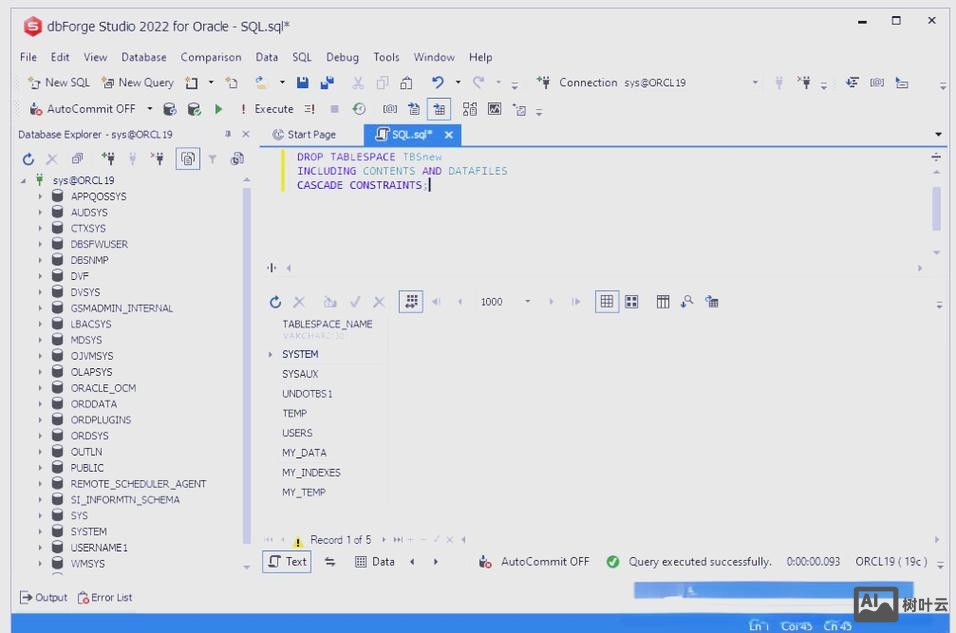Toggle grid view mode in results toolbar
This screenshot has height=633, width=956.
[606, 302]
